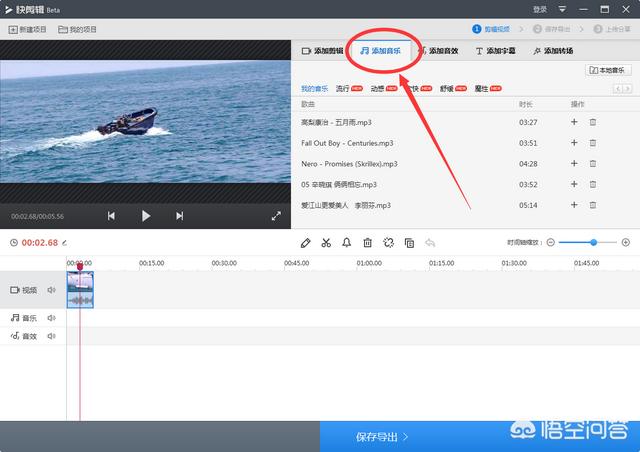Image resolution: width=640 pixels, height=452 pixels.
Task: Click the red playhead marker
Action: pyautogui.click(x=80, y=267)
